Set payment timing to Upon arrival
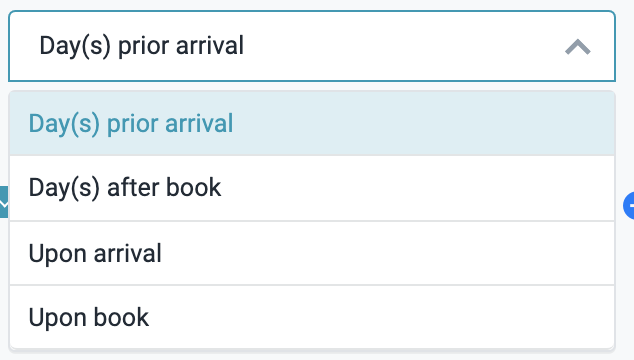The image size is (634, 360). [x=312, y=253]
